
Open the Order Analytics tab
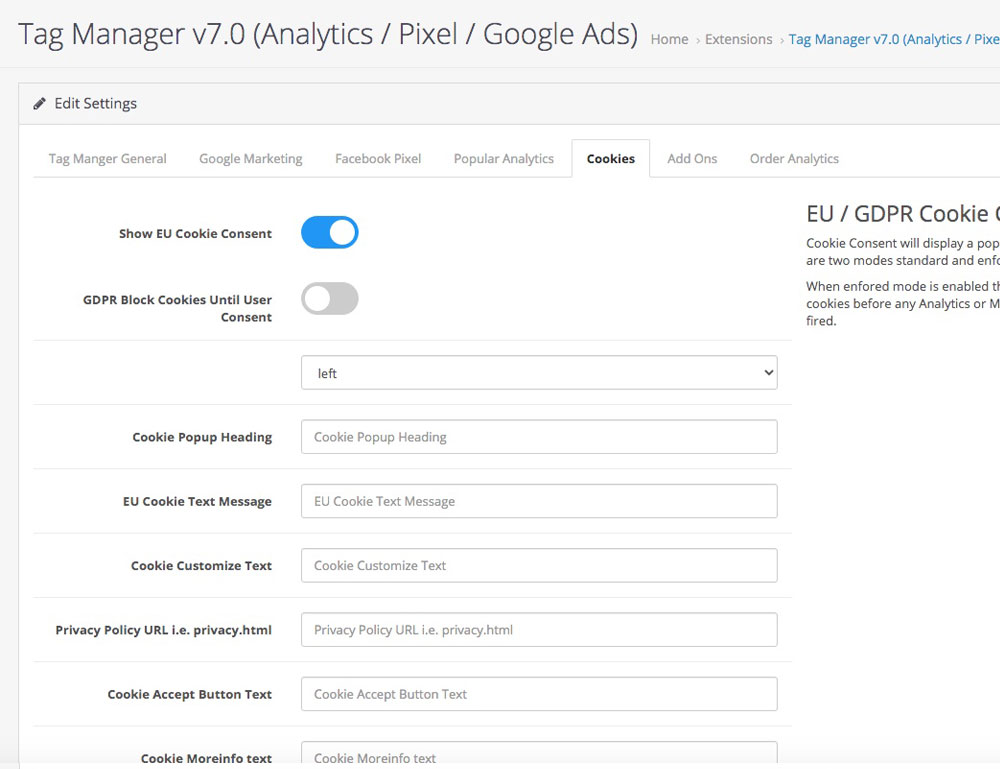click(x=794, y=159)
